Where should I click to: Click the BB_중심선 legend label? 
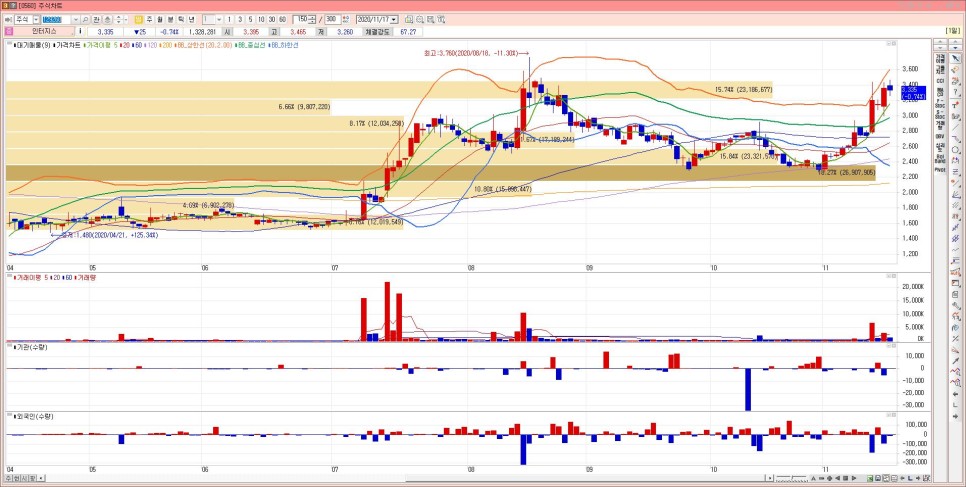tap(250, 45)
